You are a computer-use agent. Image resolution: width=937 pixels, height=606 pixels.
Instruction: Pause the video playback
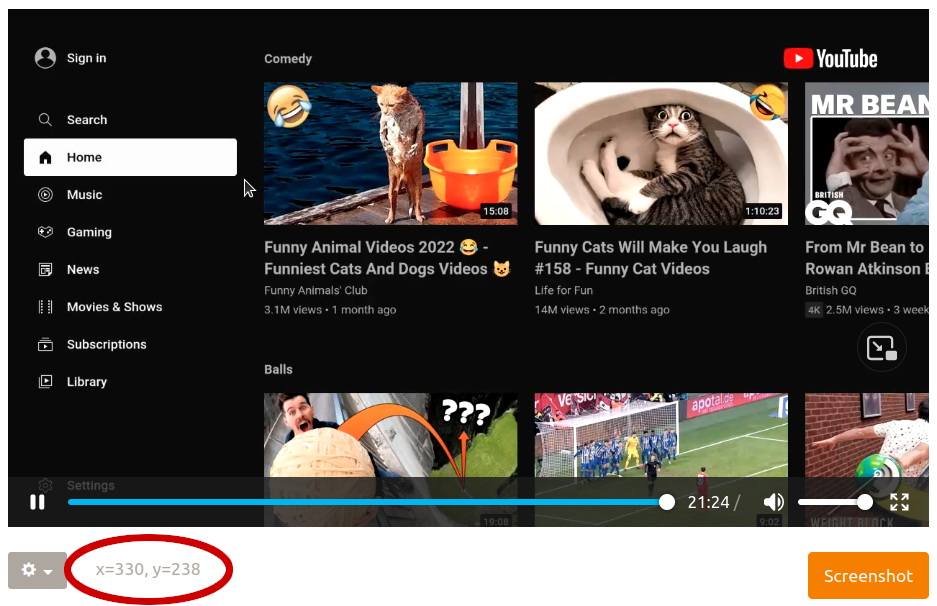click(x=37, y=502)
